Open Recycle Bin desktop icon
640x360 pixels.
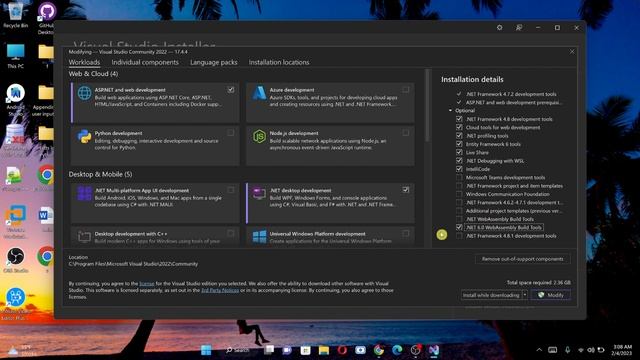[16, 15]
